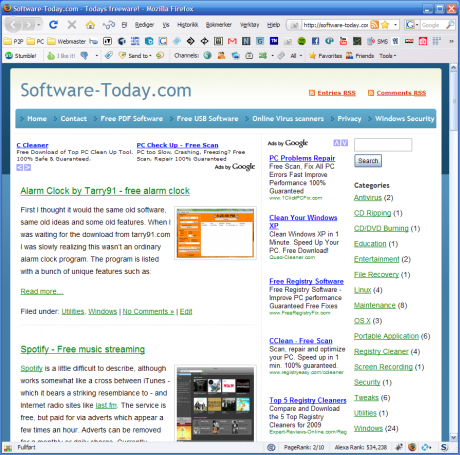Click the Comments RSS feed icon
Screen dimensions: 460x455
click(x=371, y=93)
